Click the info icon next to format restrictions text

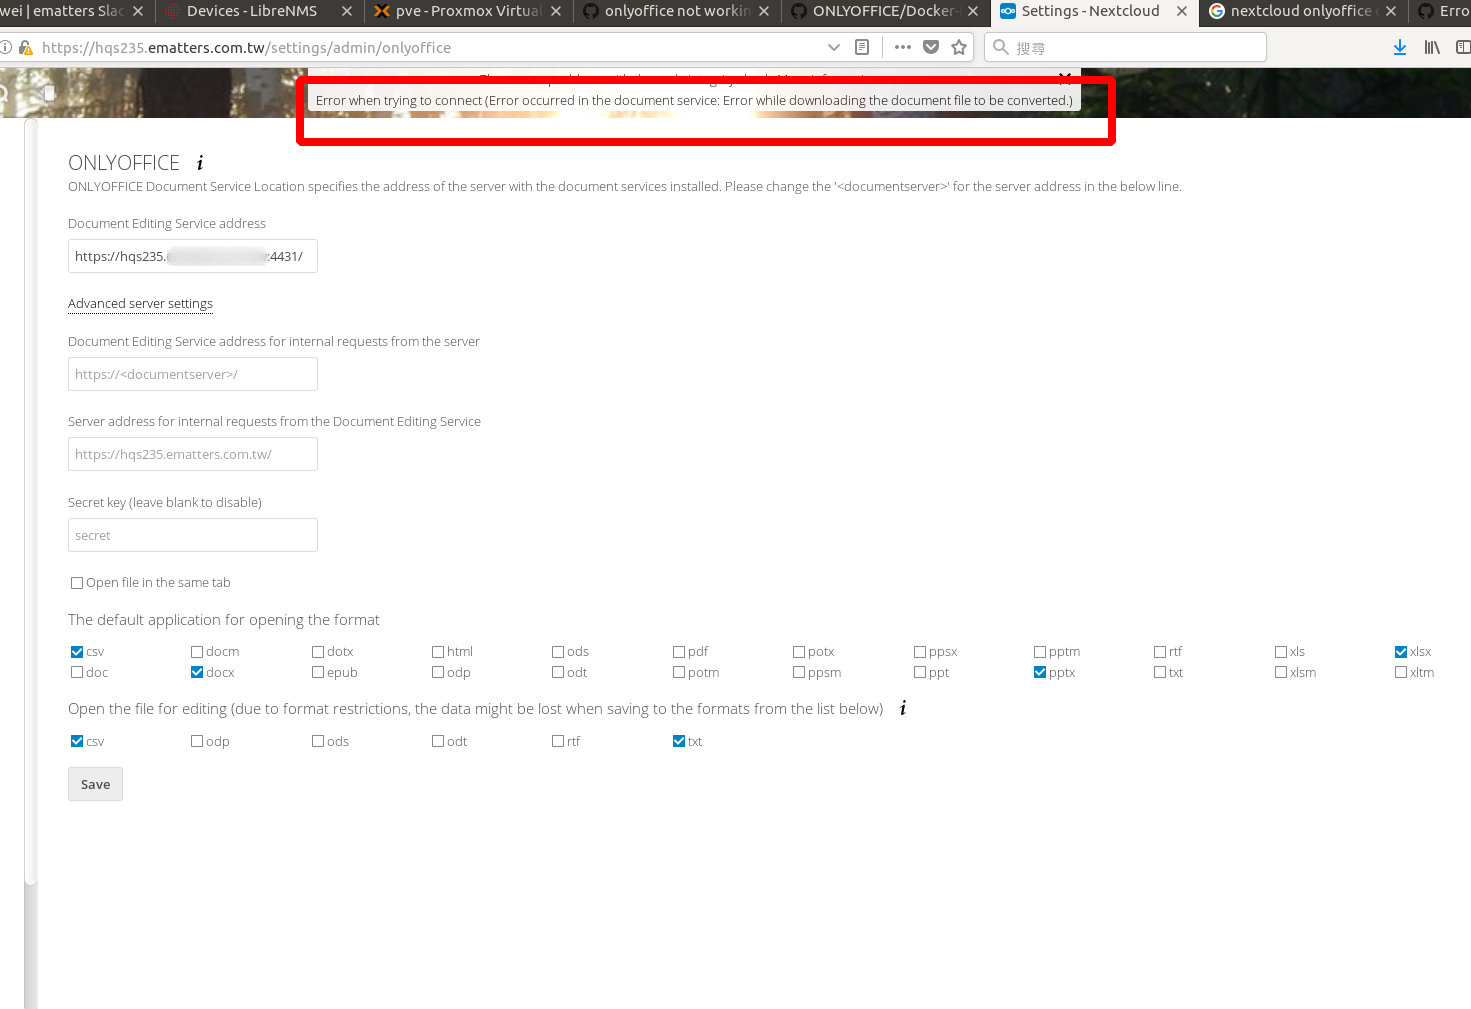tap(903, 708)
